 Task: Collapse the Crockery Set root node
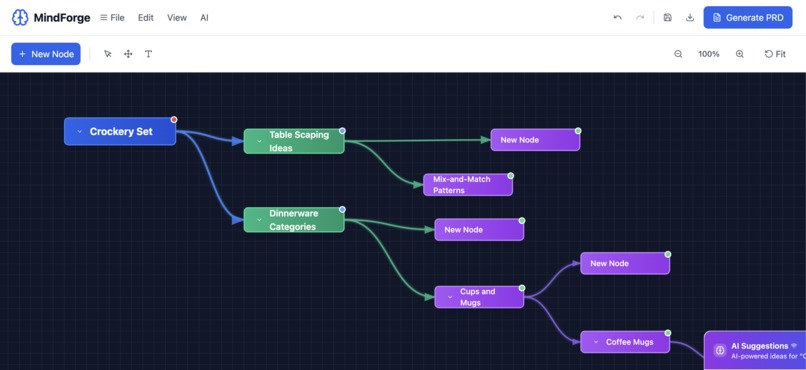[x=80, y=132]
